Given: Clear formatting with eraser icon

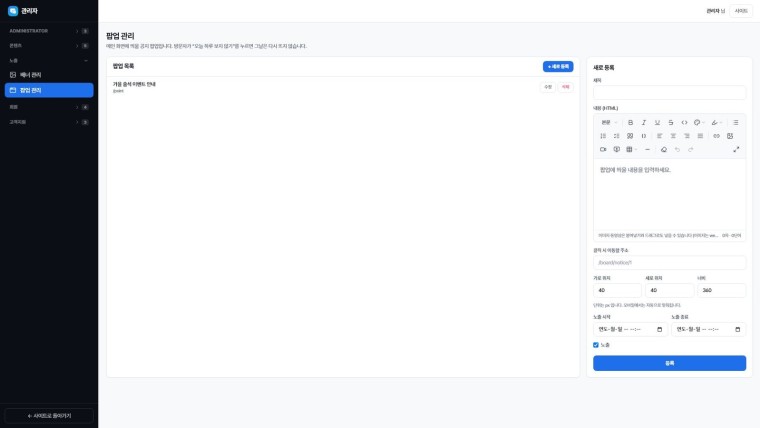Looking at the screenshot, I should click(x=664, y=150).
